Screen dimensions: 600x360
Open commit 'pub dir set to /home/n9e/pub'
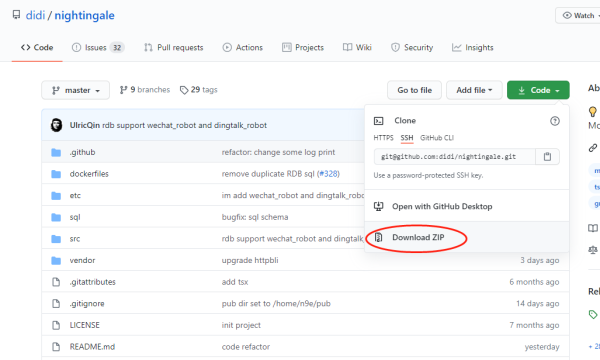pos(276,304)
